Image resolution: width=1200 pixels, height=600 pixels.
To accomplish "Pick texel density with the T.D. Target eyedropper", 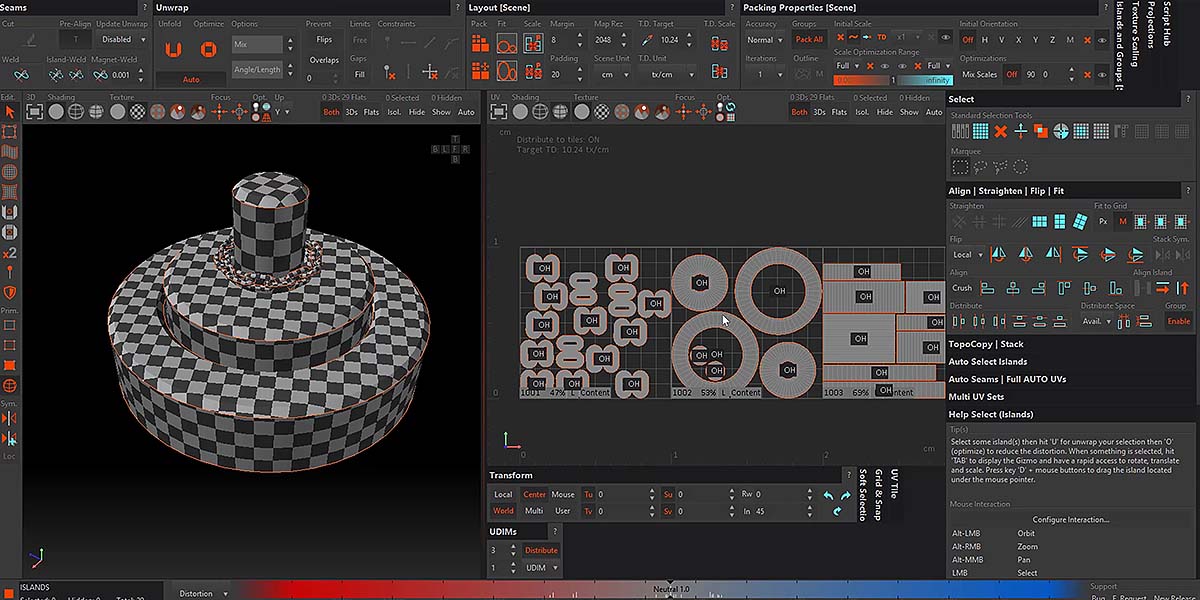I will tap(647, 41).
